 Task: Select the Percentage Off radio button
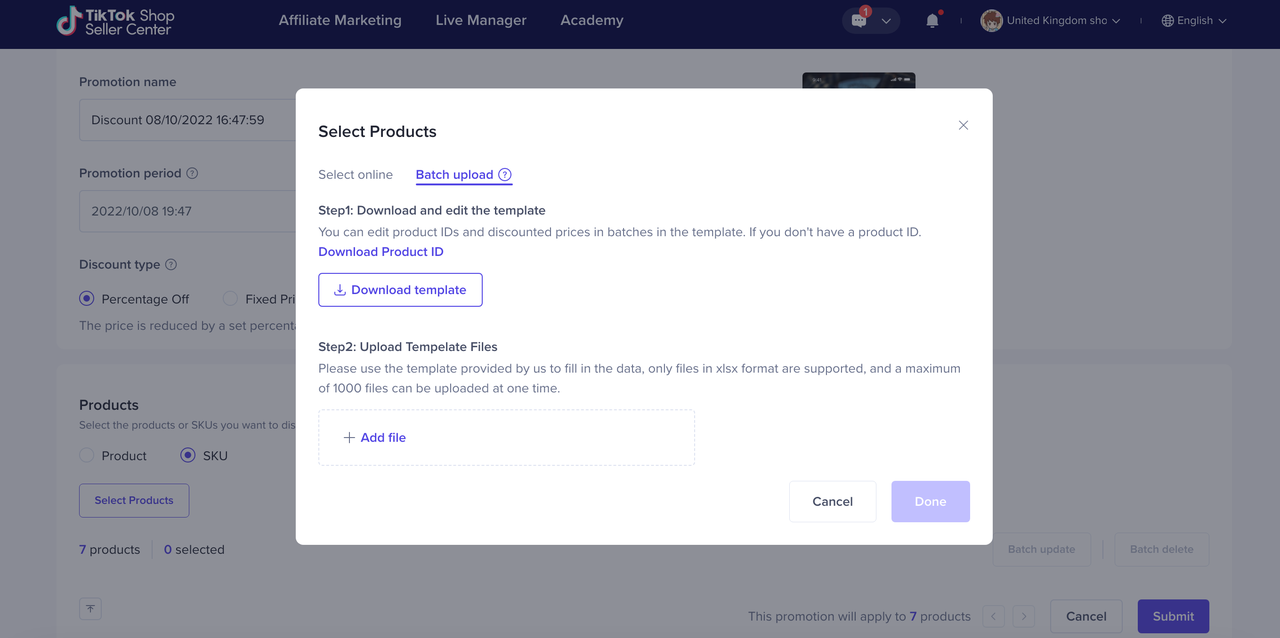[87, 299]
